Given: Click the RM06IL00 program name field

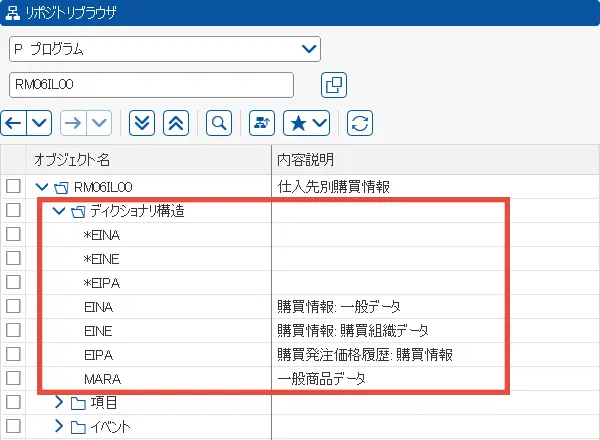Looking at the screenshot, I should click(x=150, y=85).
